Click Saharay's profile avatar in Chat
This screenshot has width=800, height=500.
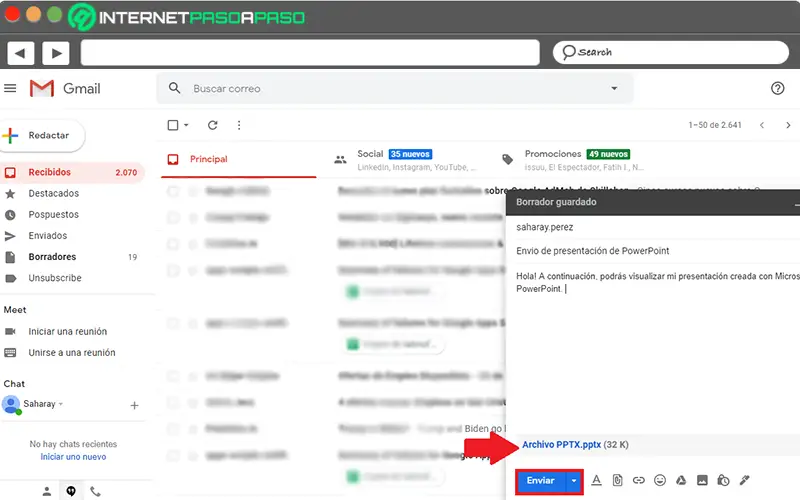pos(11,404)
